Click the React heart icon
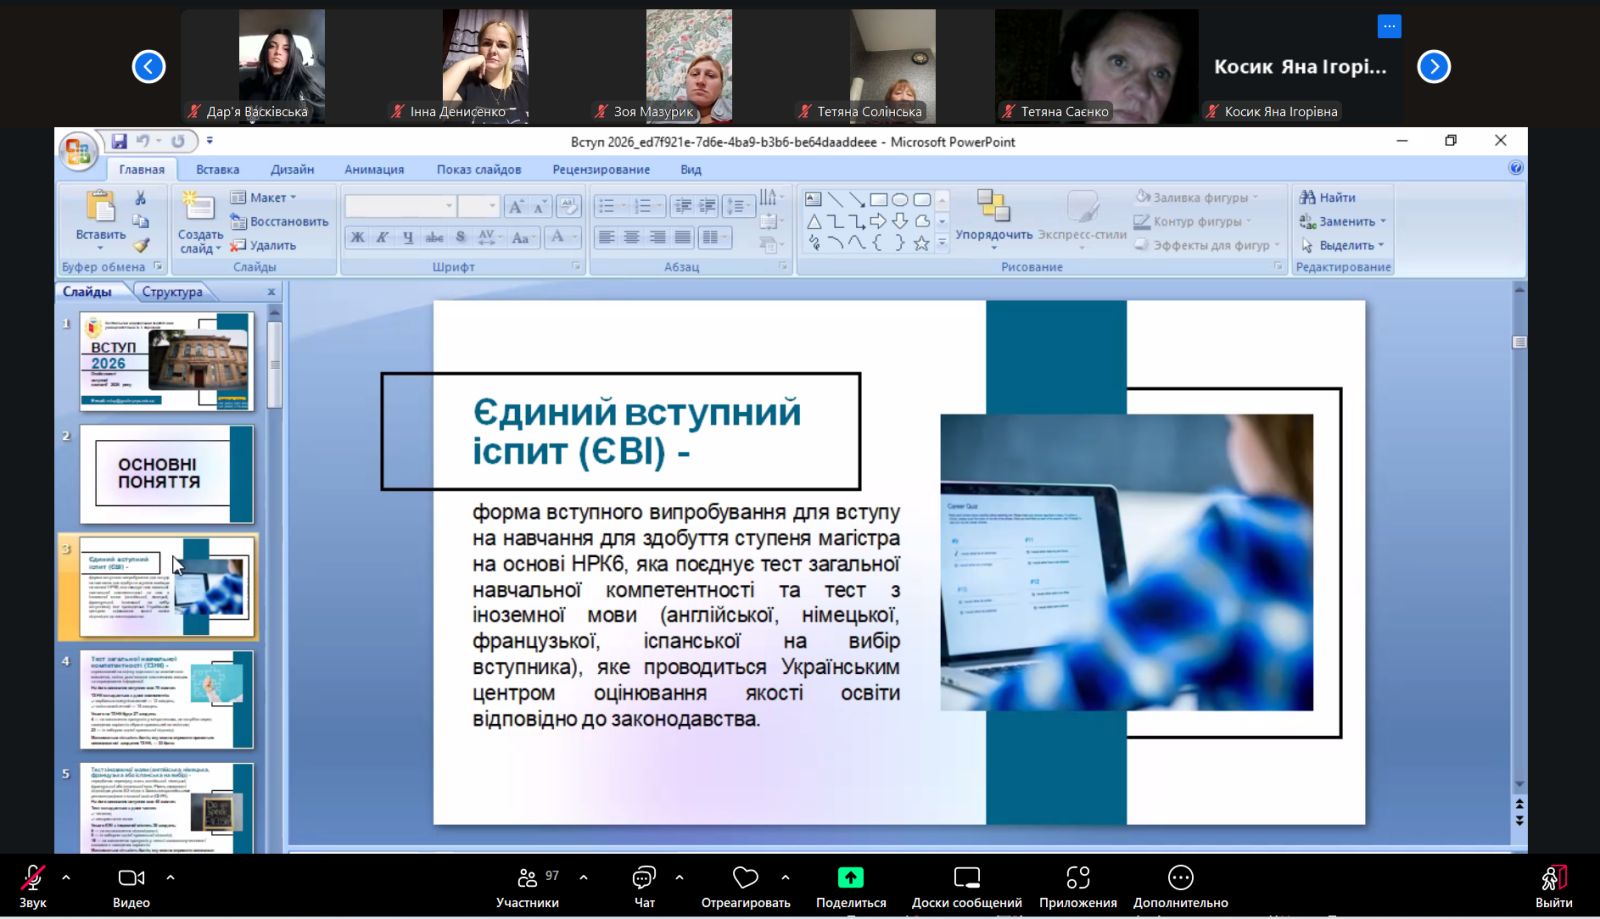The height and width of the screenshot is (919, 1600). 745,878
